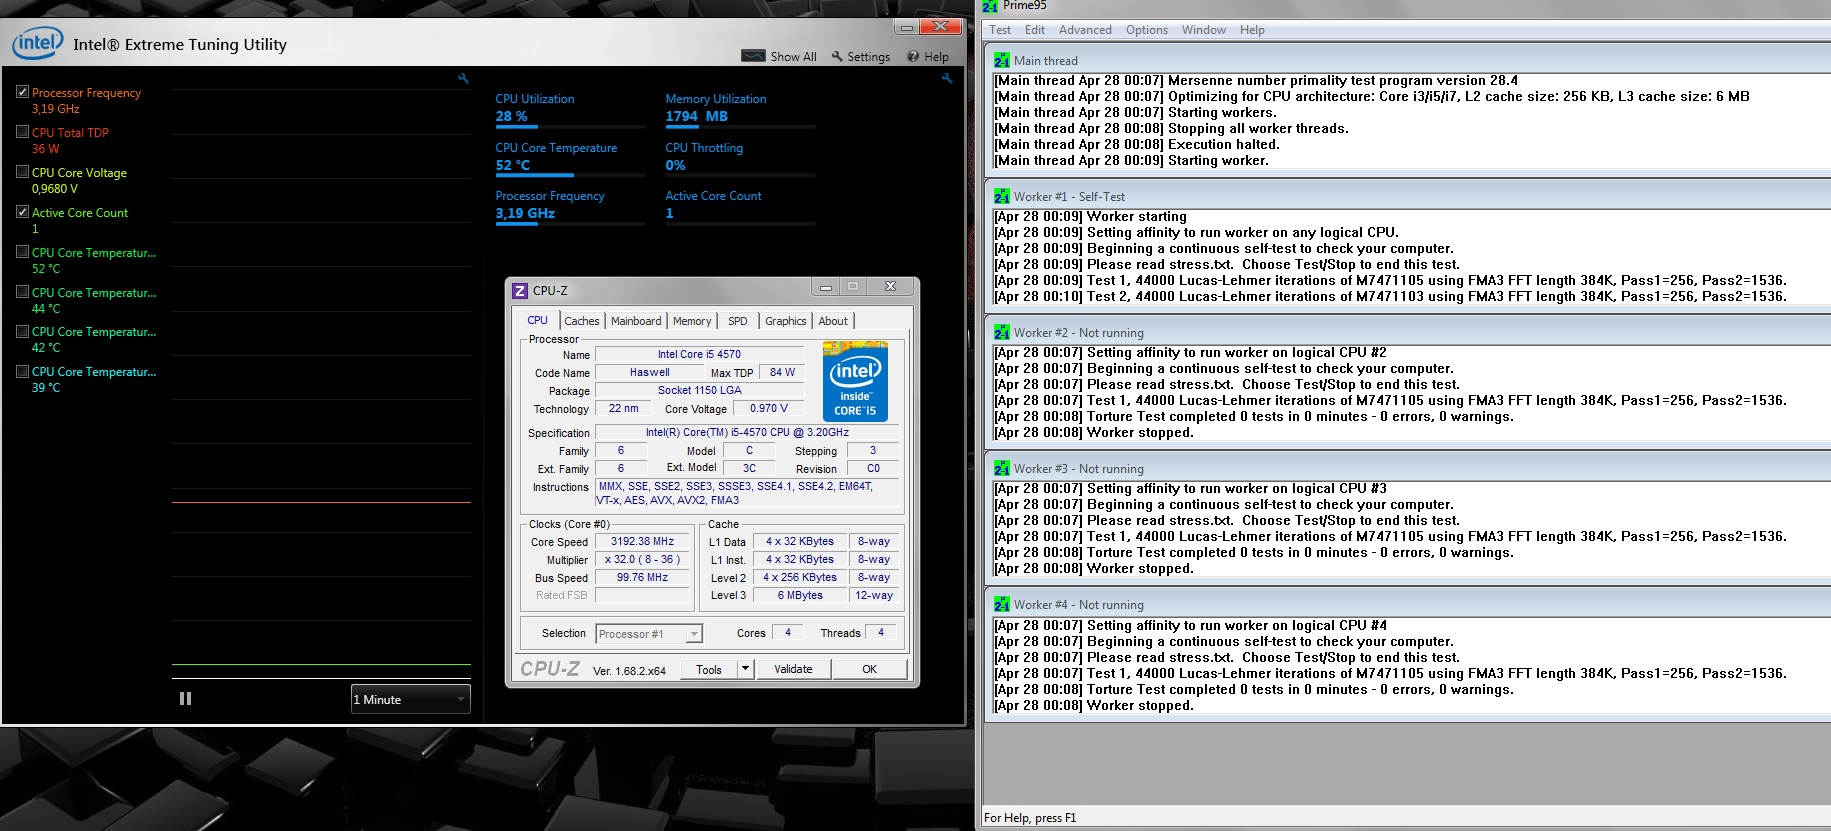Click the Core Voltage 0.970 V field
The width and height of the screenshot is (1831, 831).
769,408
